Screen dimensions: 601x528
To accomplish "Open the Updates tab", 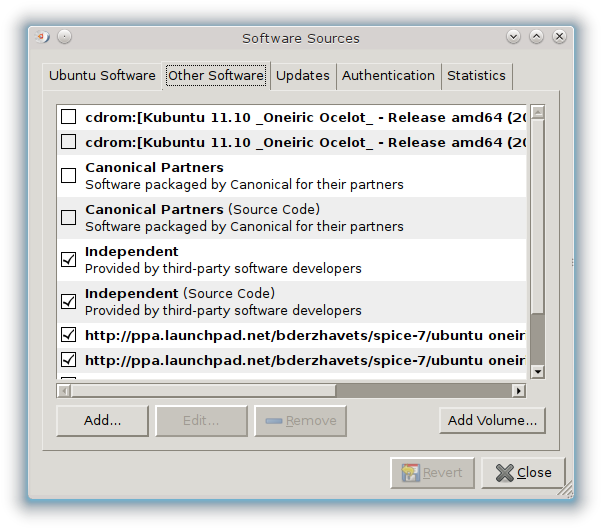I will click(302, 76).
